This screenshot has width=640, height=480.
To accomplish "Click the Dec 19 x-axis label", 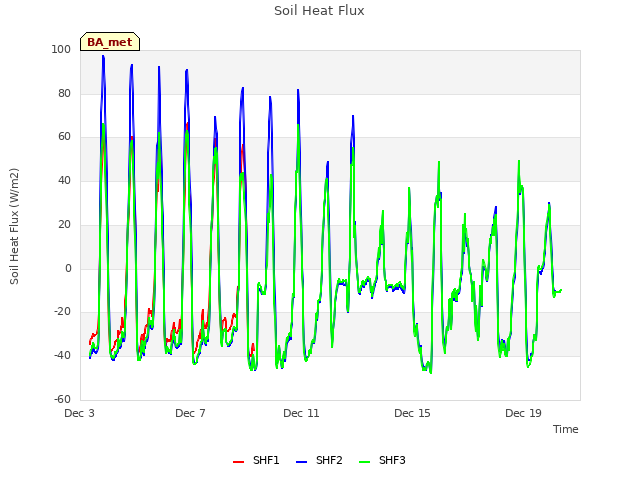I will tap(523, 413).
